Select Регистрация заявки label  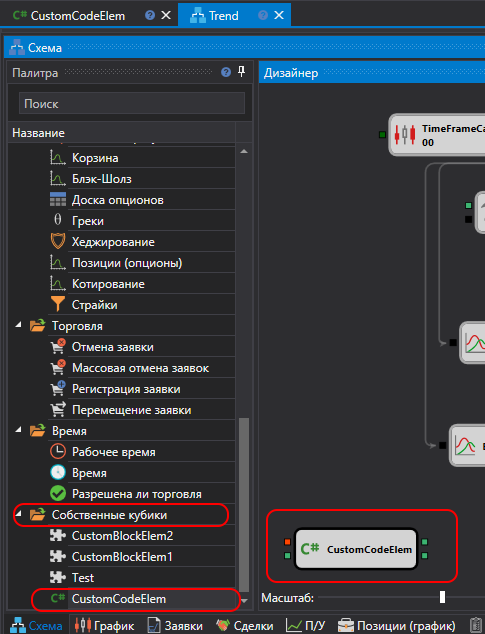(126, 389)
